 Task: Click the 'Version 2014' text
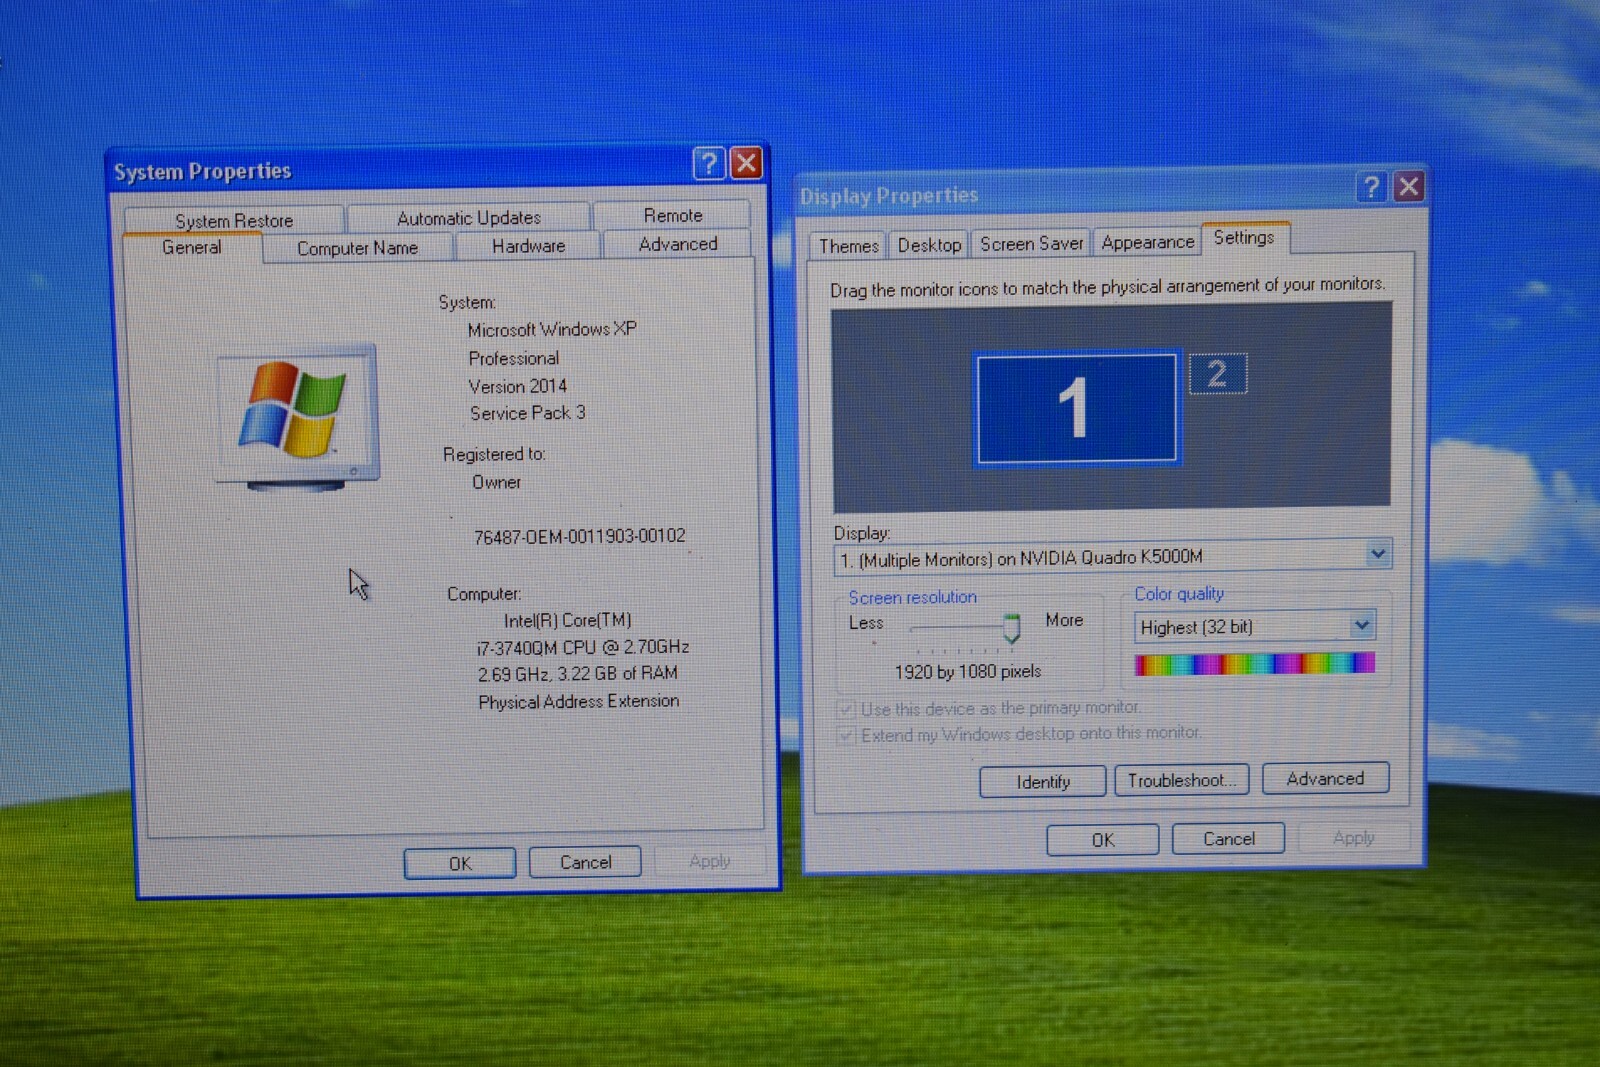[518, 386]
